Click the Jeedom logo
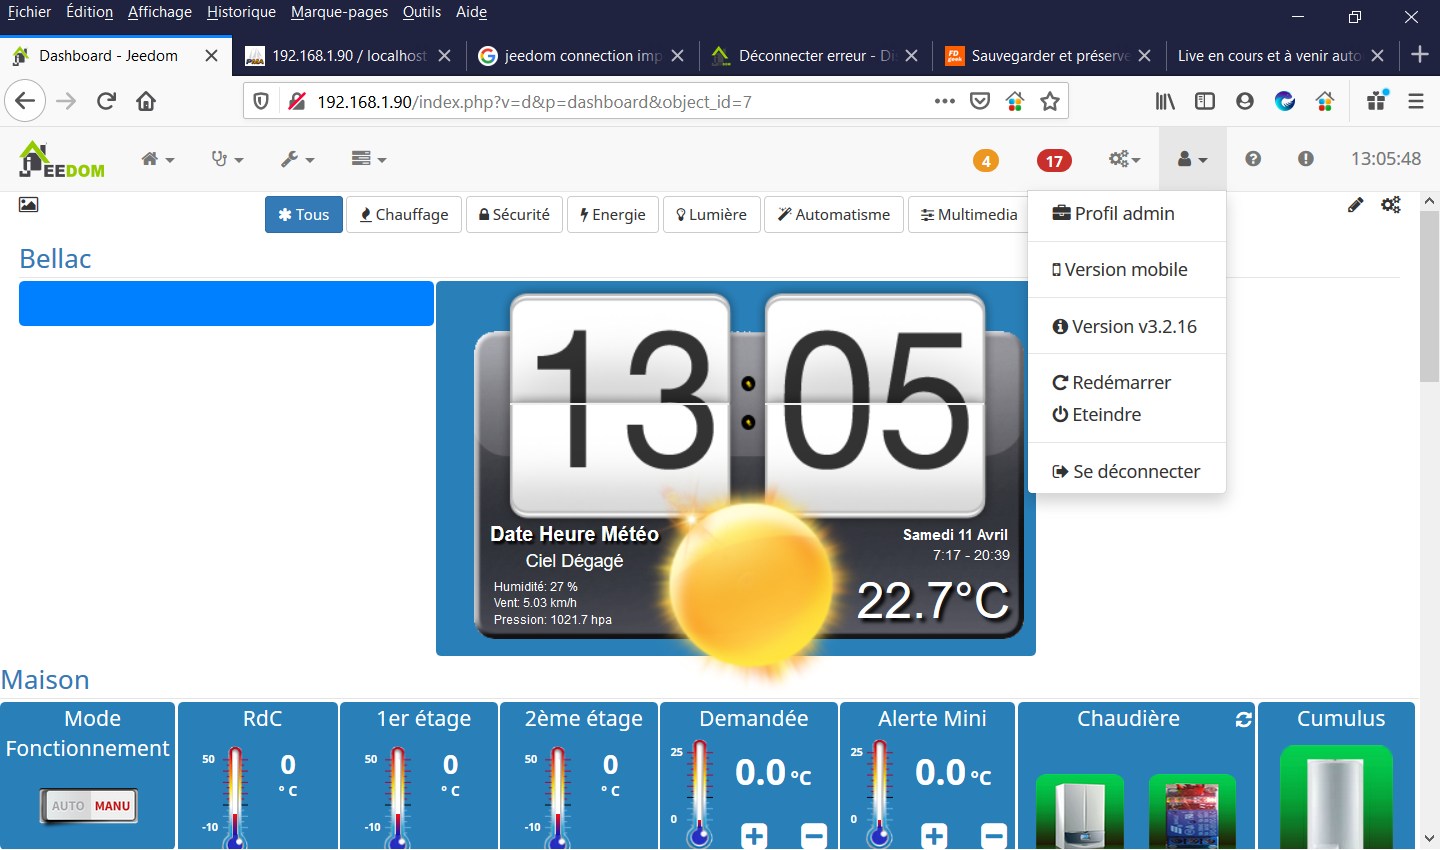This screenshot has height=850, width=1440. point(62,160)
